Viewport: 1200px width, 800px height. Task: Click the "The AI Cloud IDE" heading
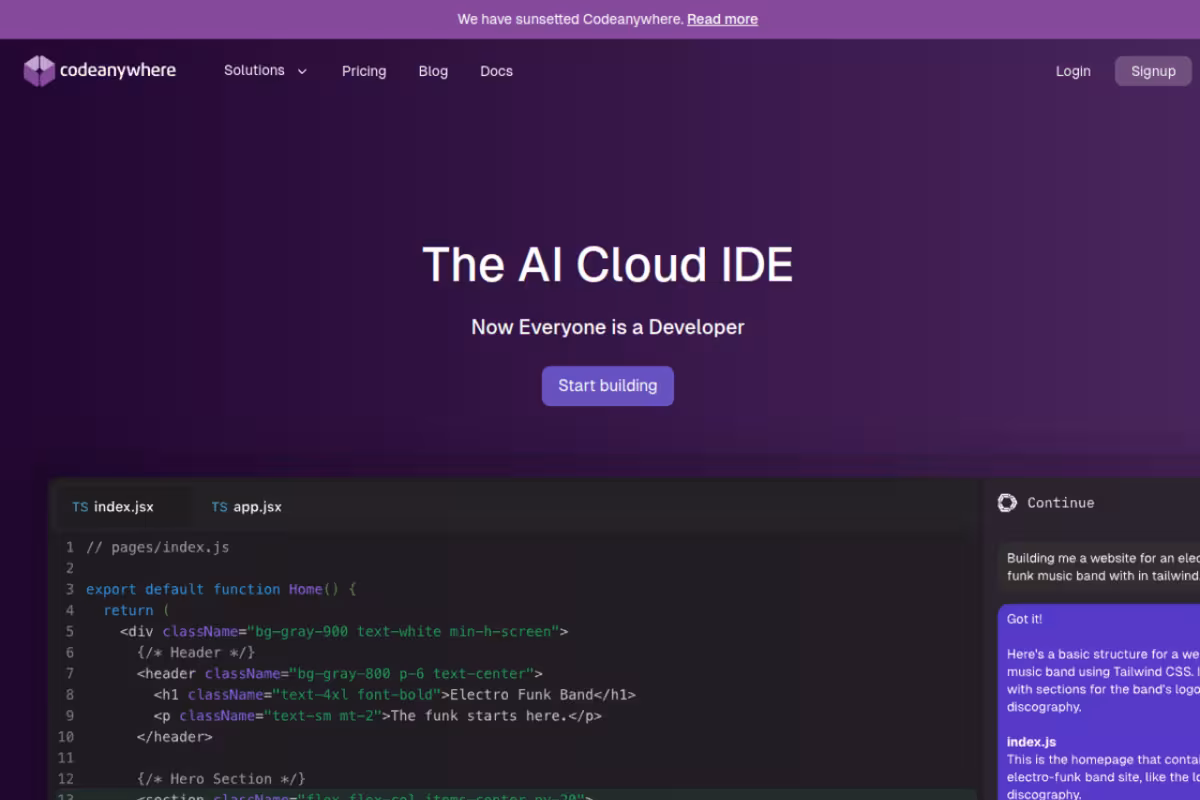[x=608, y=265]
